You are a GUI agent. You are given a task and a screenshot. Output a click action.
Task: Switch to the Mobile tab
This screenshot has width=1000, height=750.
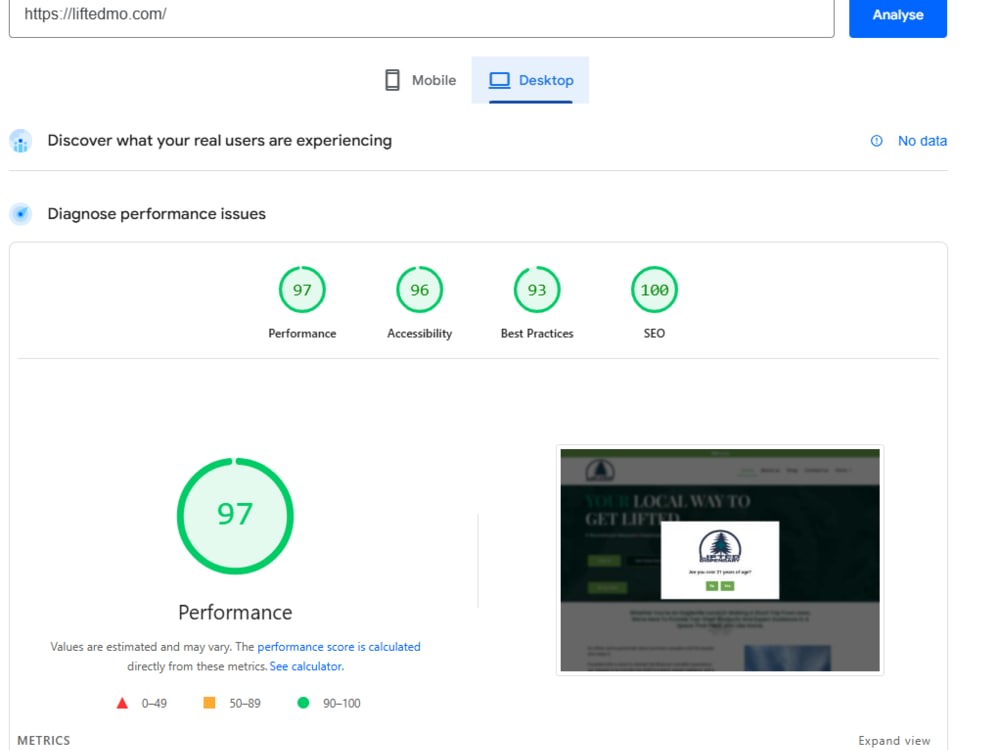[x=421, y=80]
